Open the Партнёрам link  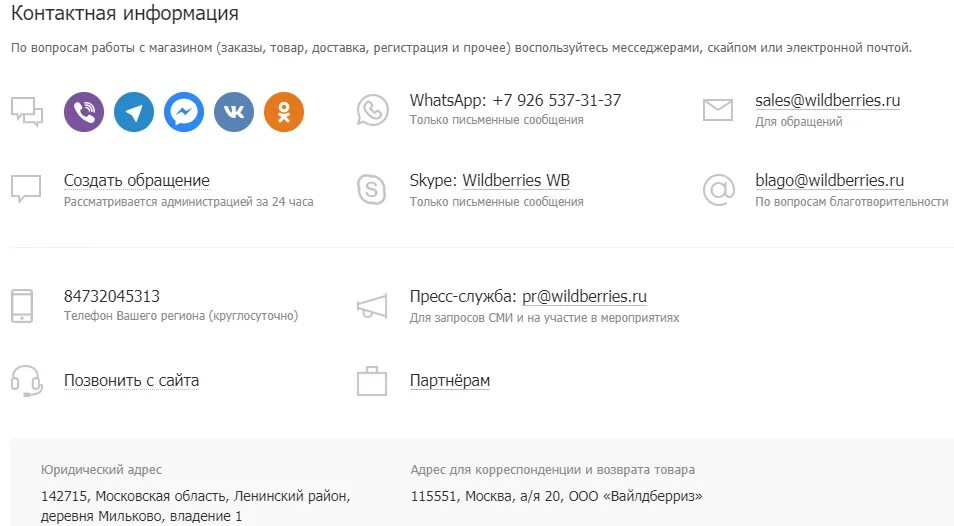(450, 381)
